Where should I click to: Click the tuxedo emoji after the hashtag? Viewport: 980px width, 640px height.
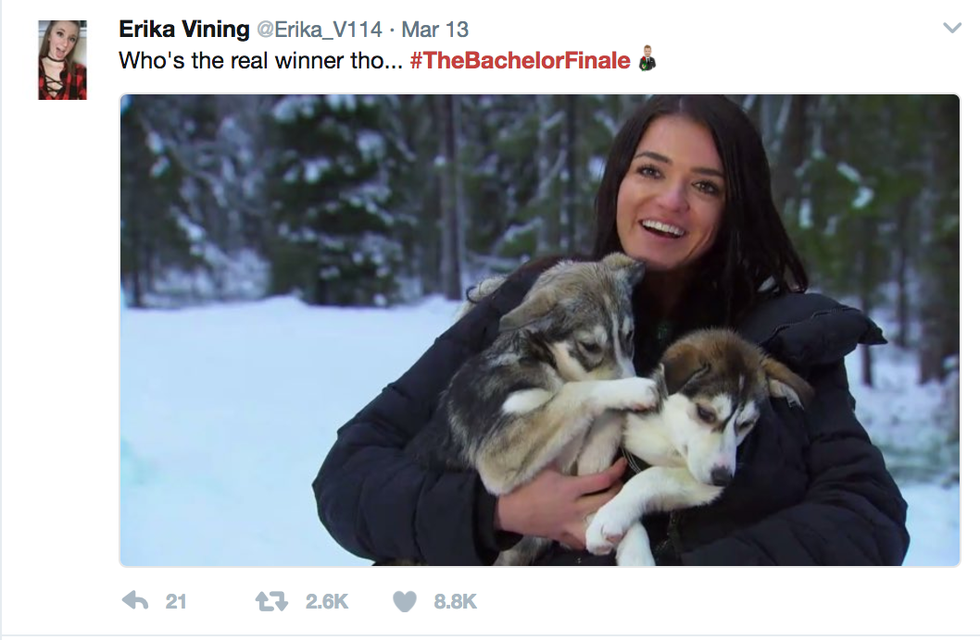coord(647,61)
